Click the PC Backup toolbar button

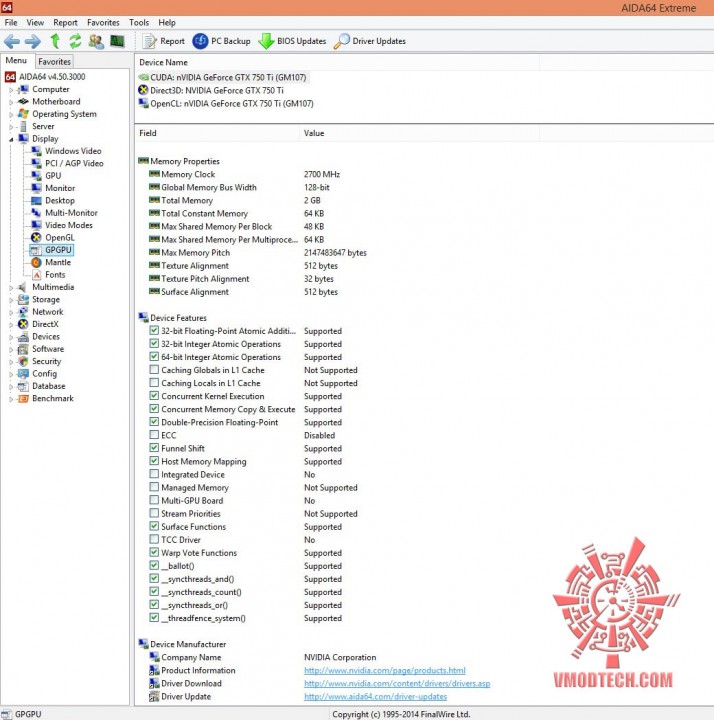pos(221,41)
